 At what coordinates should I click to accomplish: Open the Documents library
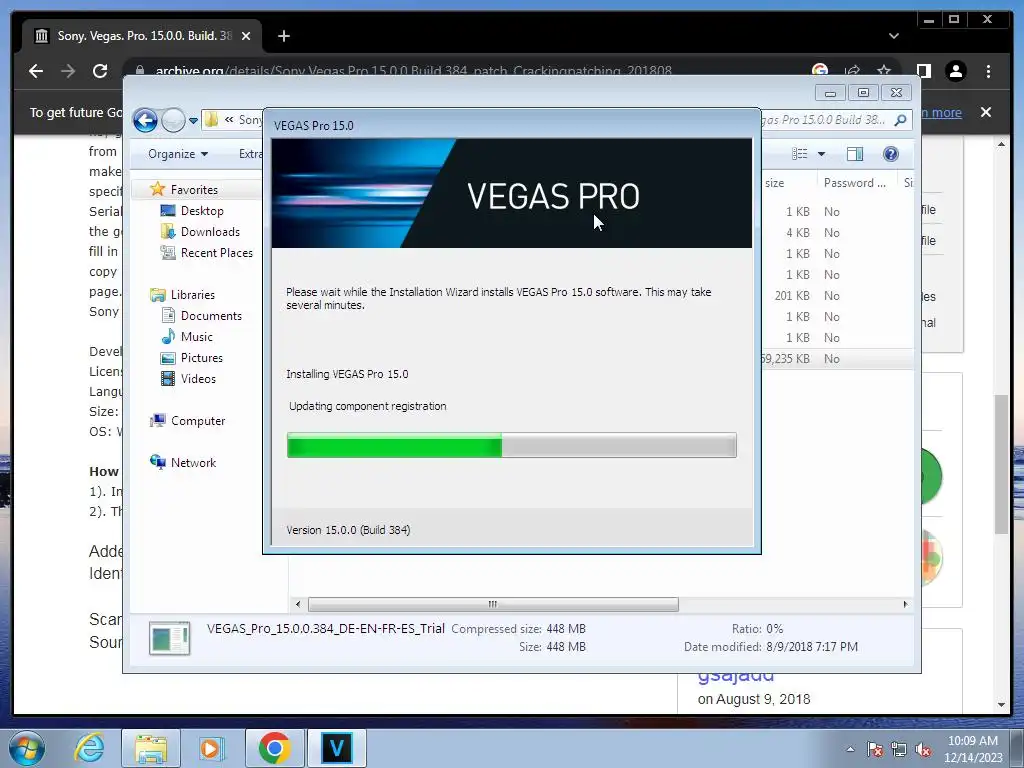point(211,315)
